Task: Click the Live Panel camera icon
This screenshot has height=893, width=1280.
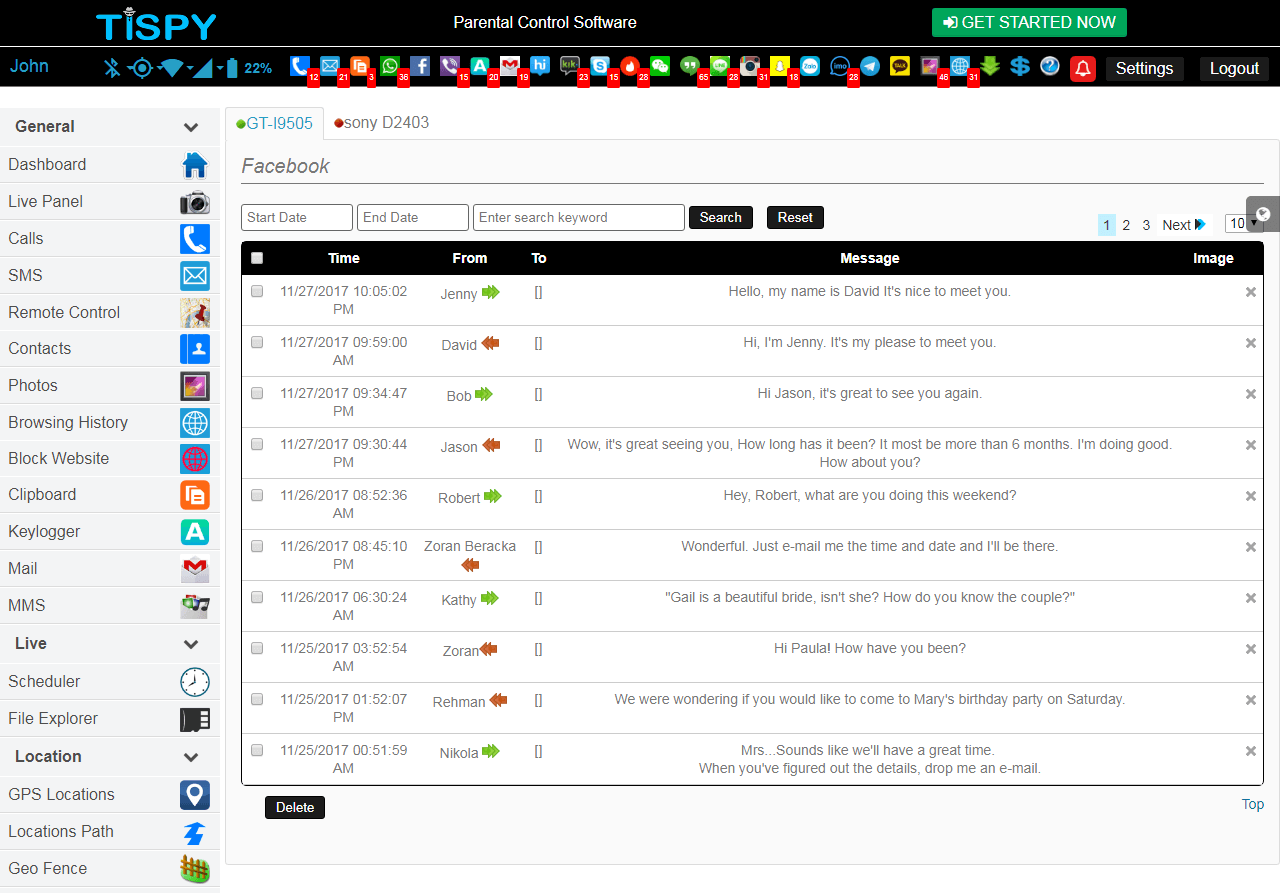Action: (195, 202)
